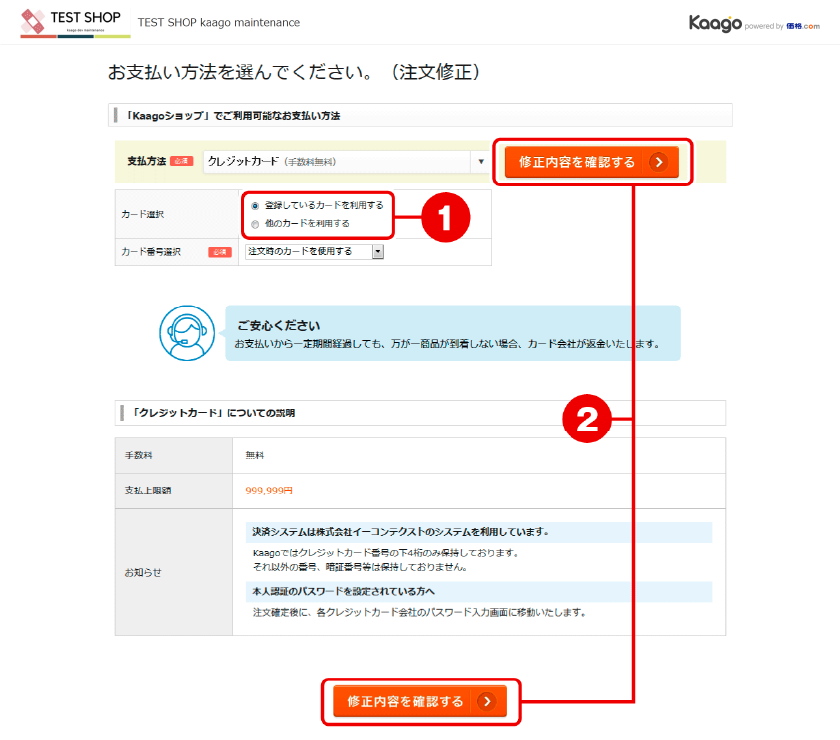Click the 支払上限額 row label

pos(148,490)
